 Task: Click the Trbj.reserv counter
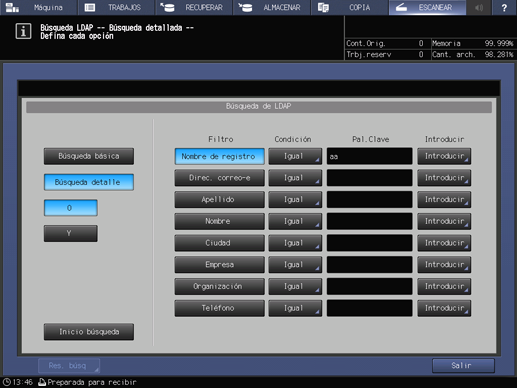(385, 54)
